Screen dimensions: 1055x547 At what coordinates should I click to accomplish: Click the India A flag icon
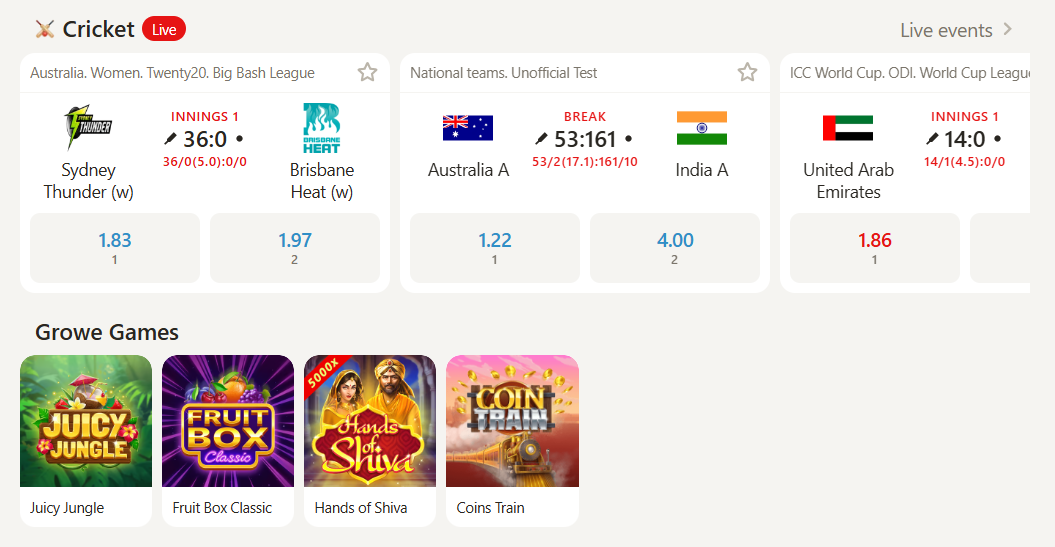[x=701, y=128]
